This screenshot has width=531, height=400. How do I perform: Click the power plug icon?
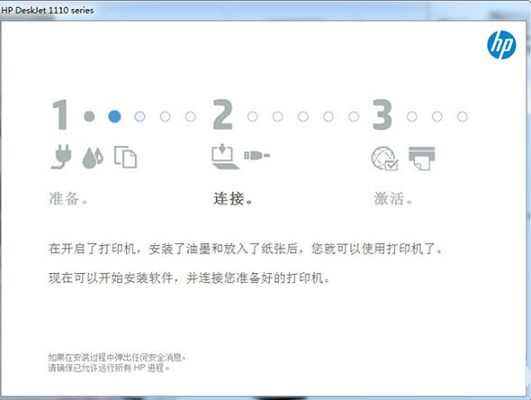(62, 157)
